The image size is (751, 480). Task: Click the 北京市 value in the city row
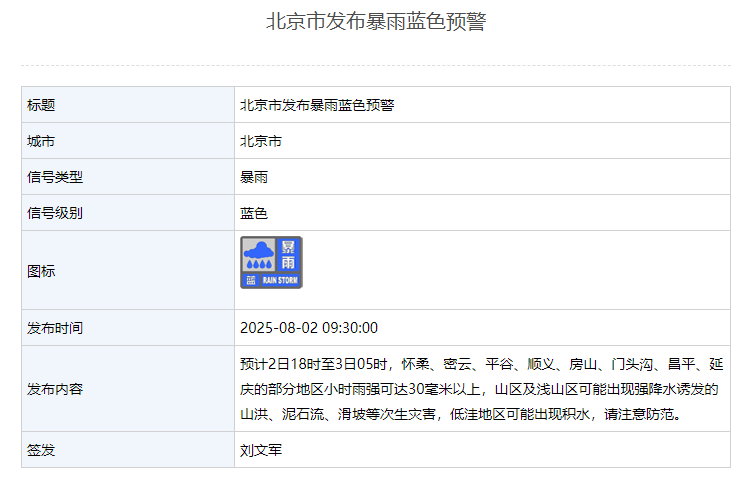(x=261, y=141)
